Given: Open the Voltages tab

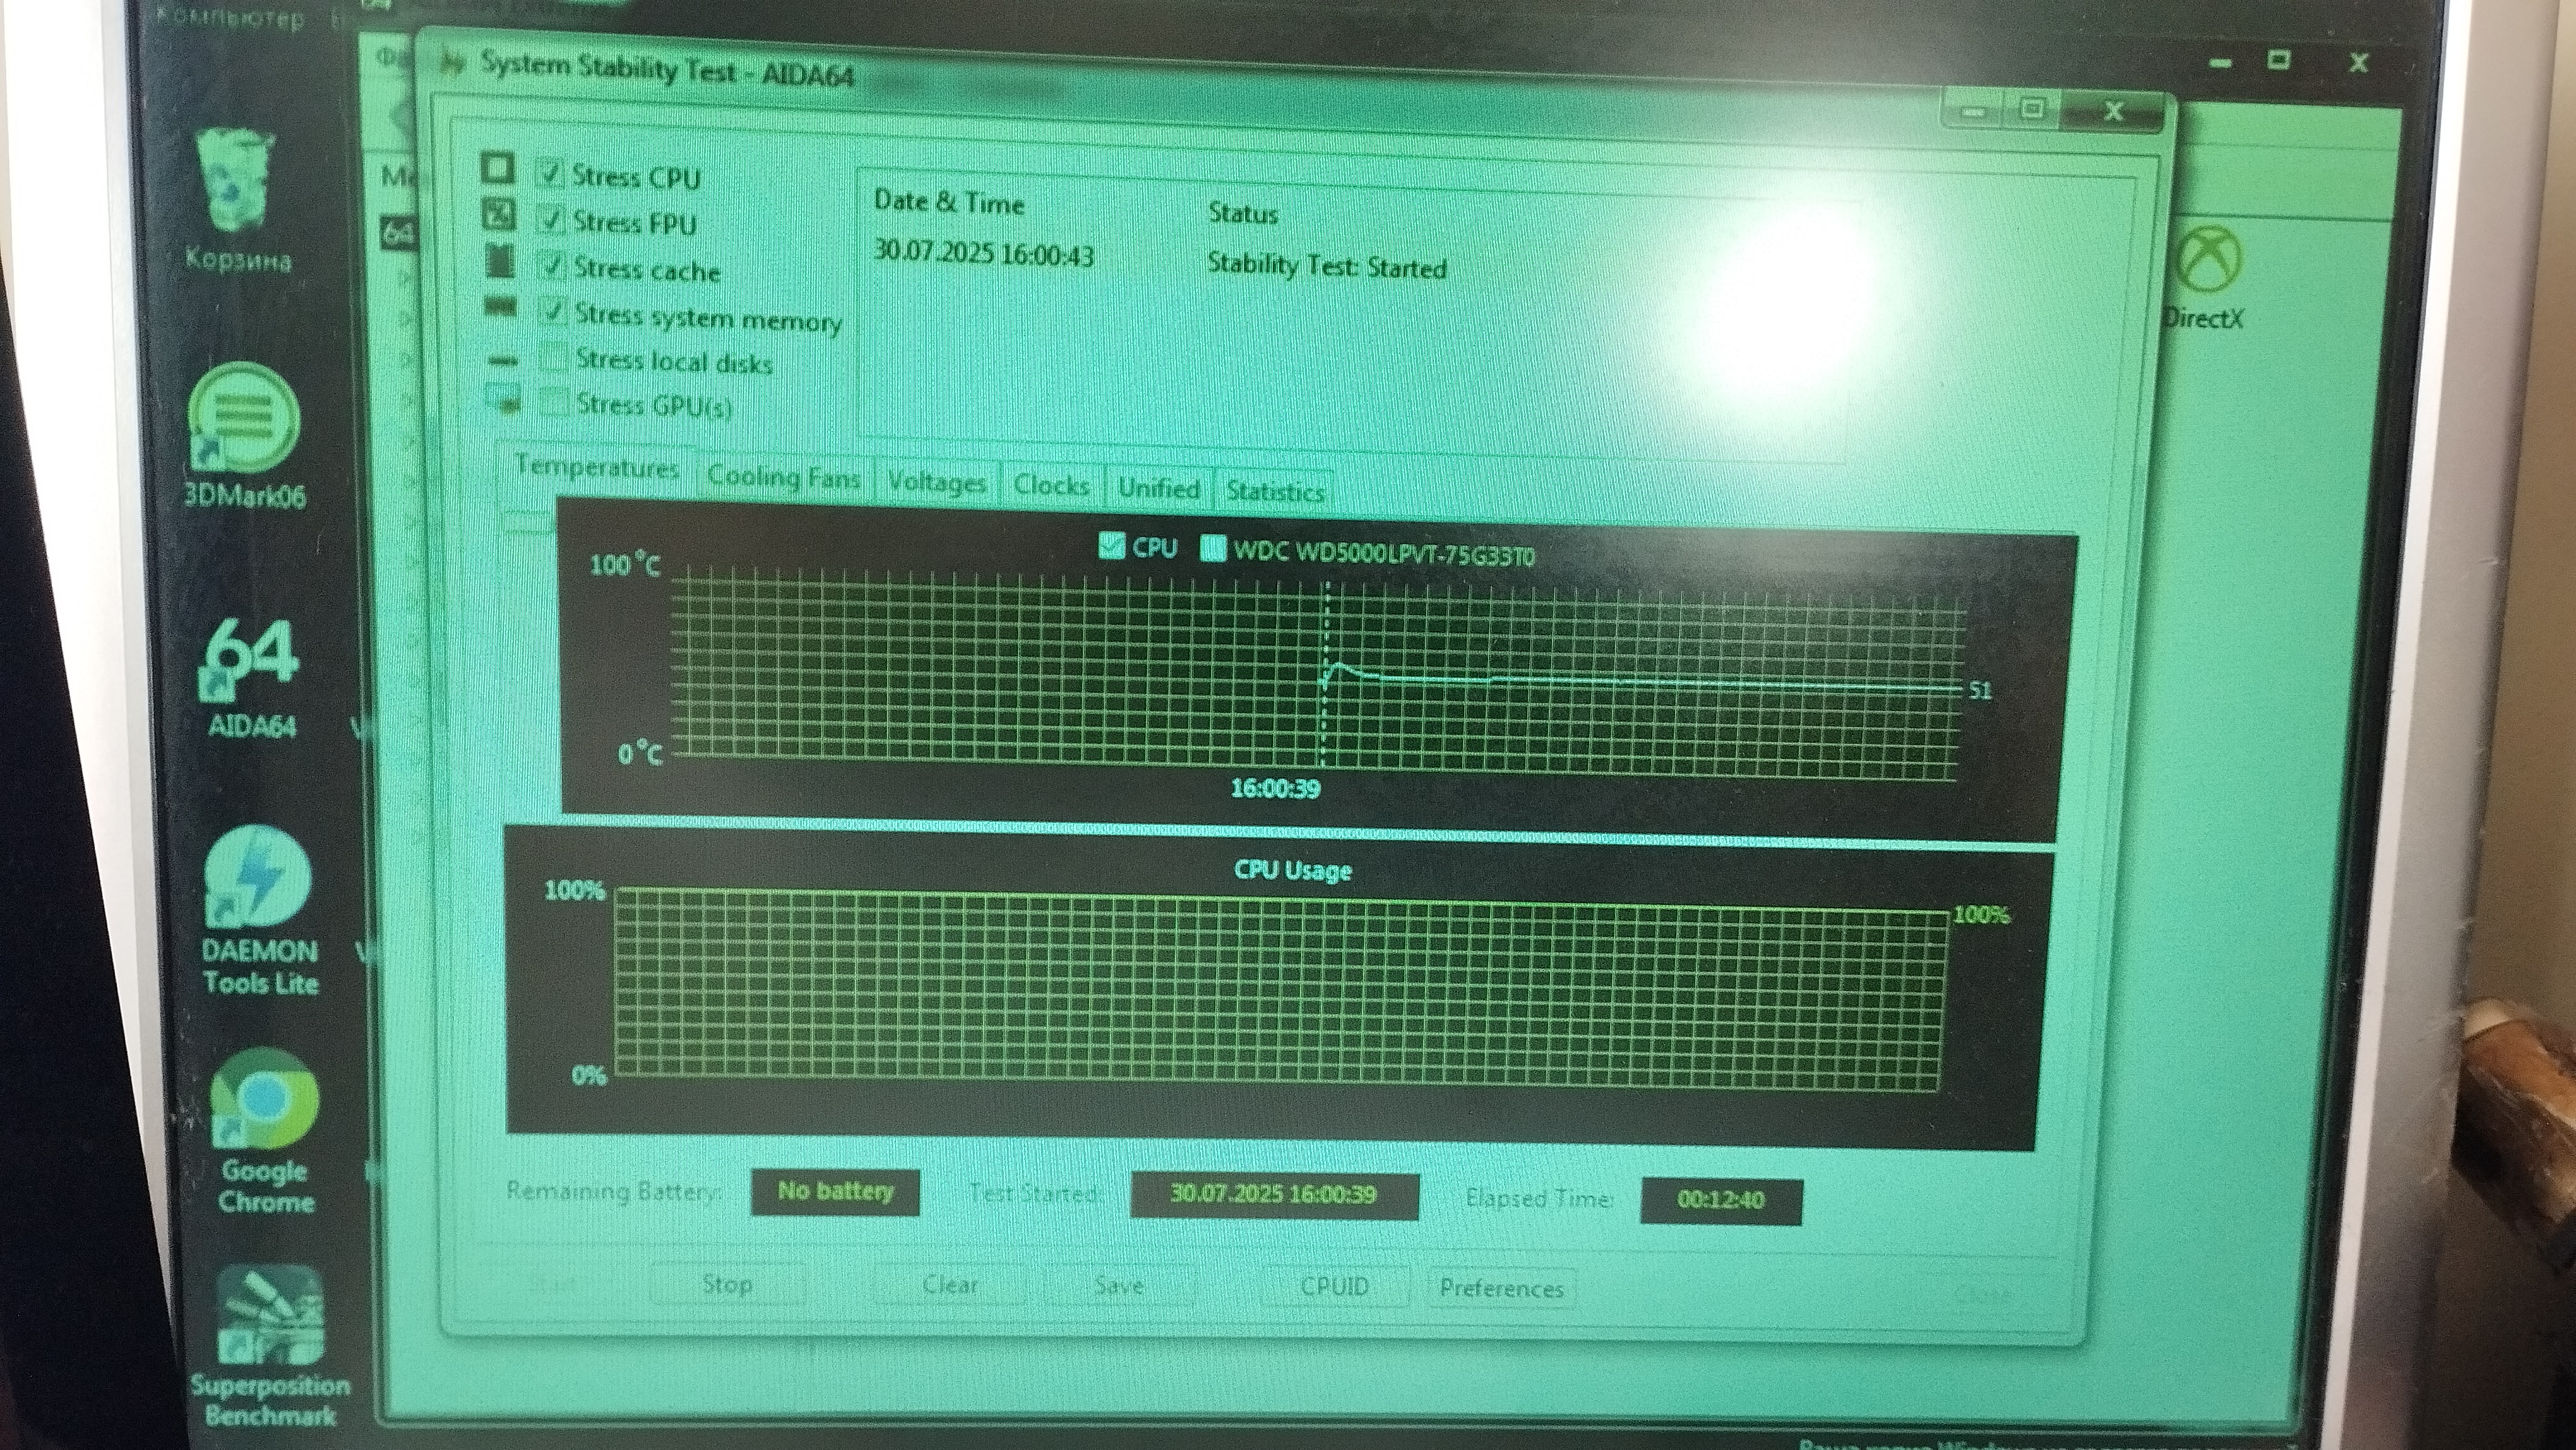Looking at the screenshot, I should coord(936,483).
